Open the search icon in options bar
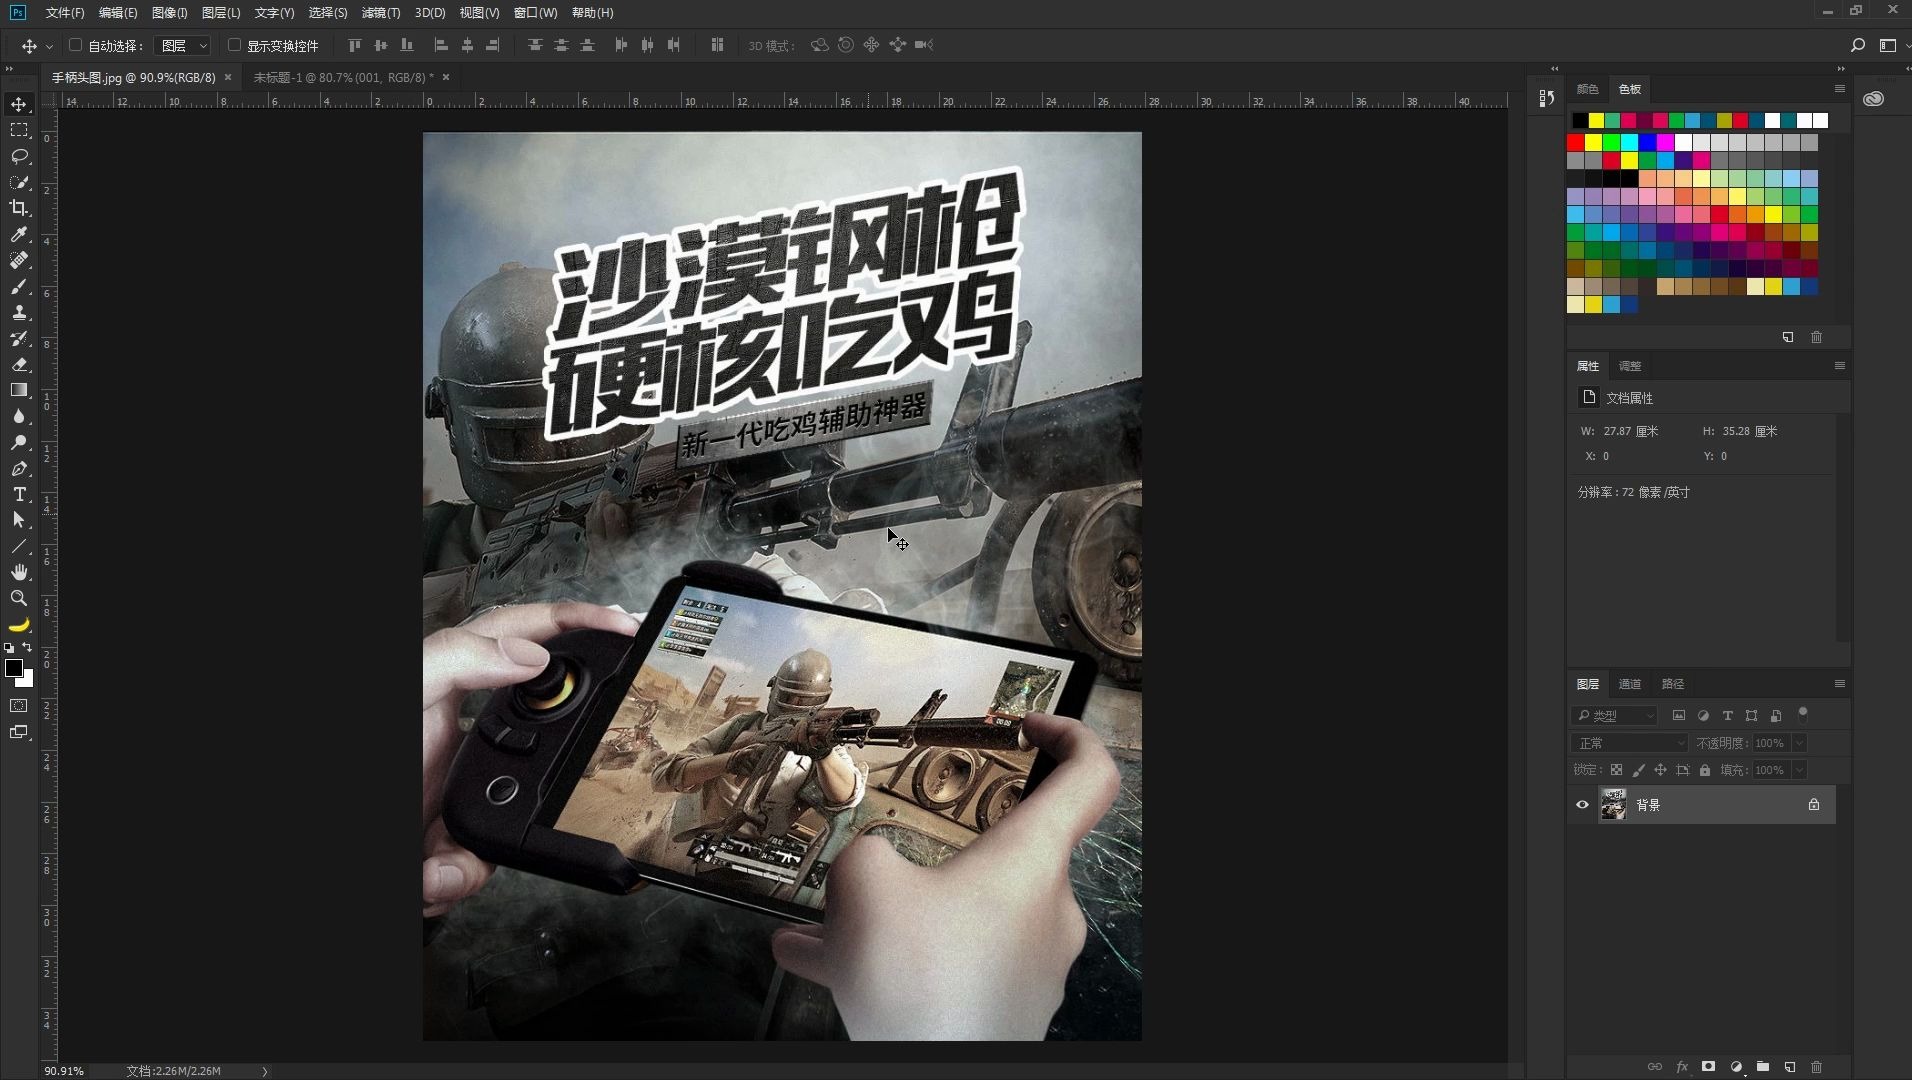1912x1080 pixels. pos(1858,45)
